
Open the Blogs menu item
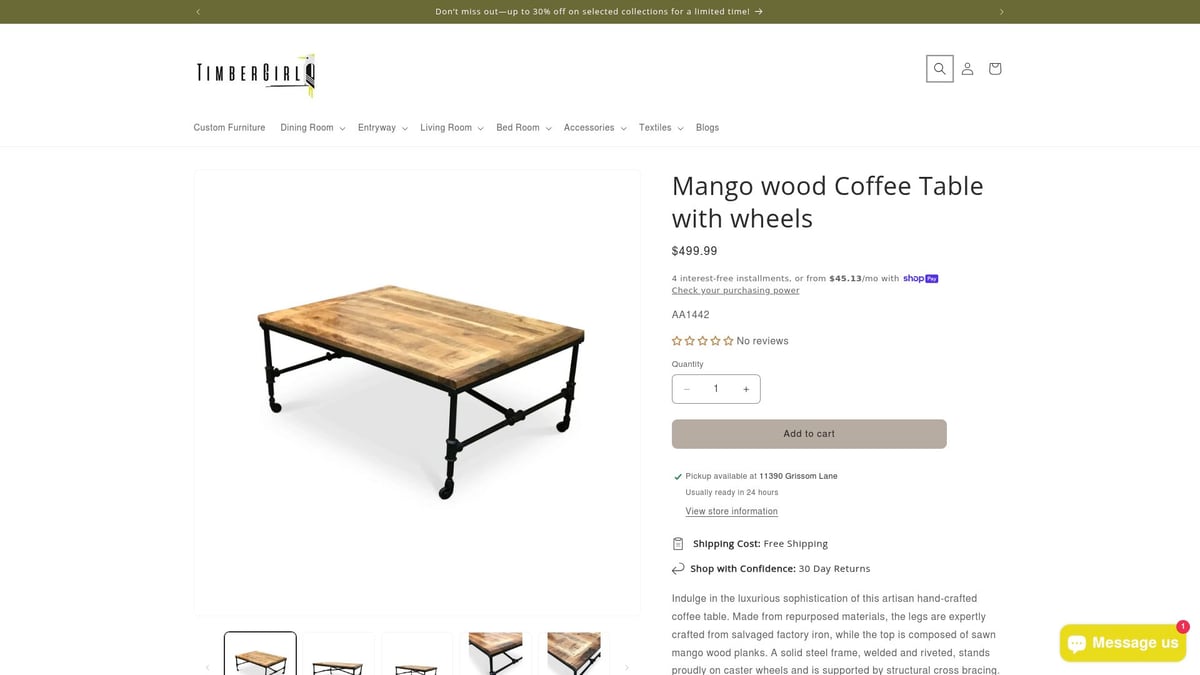707,128
